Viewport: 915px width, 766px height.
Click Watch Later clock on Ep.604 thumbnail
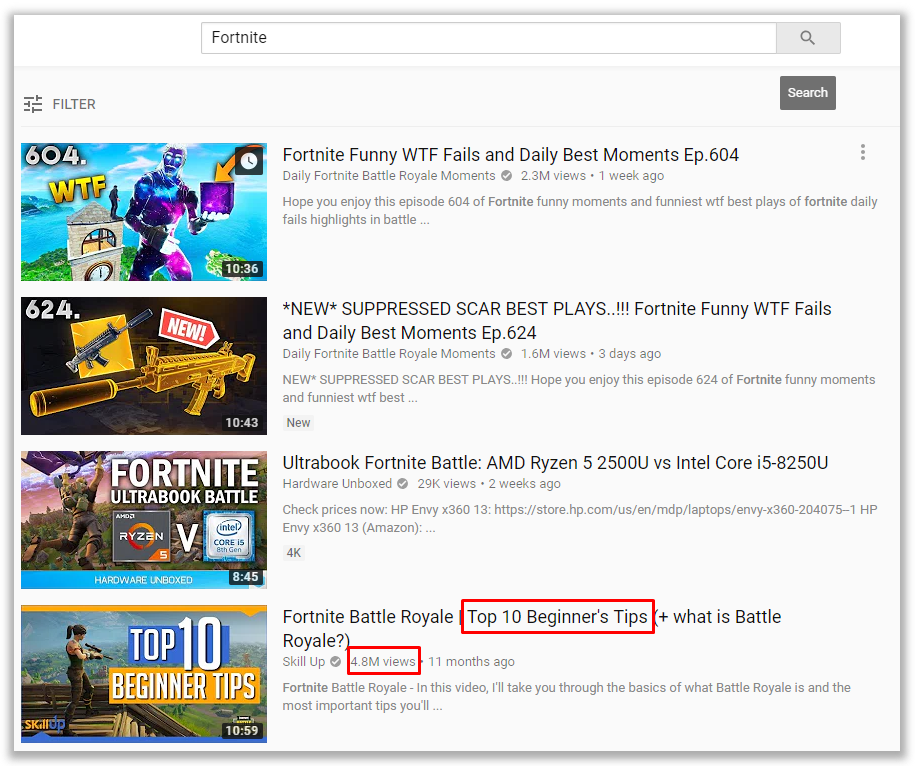249,160
